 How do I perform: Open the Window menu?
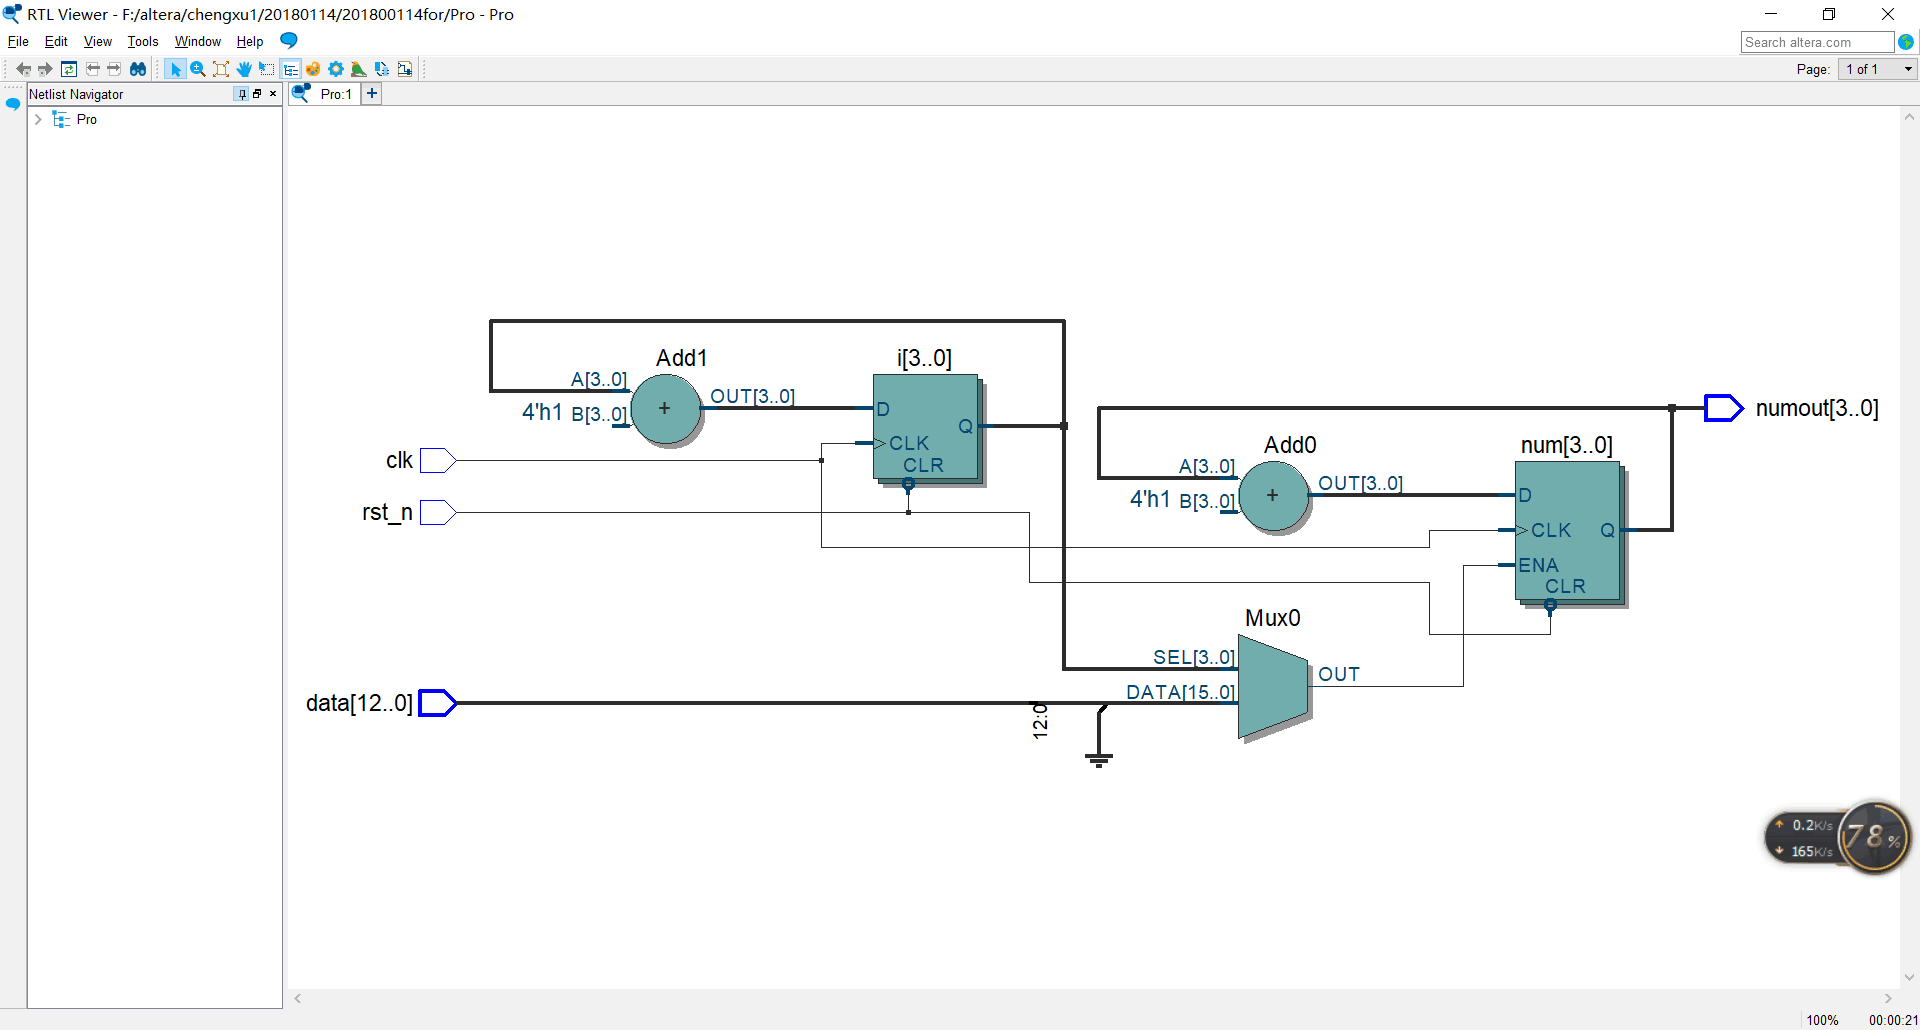click(x=198, y=41)
